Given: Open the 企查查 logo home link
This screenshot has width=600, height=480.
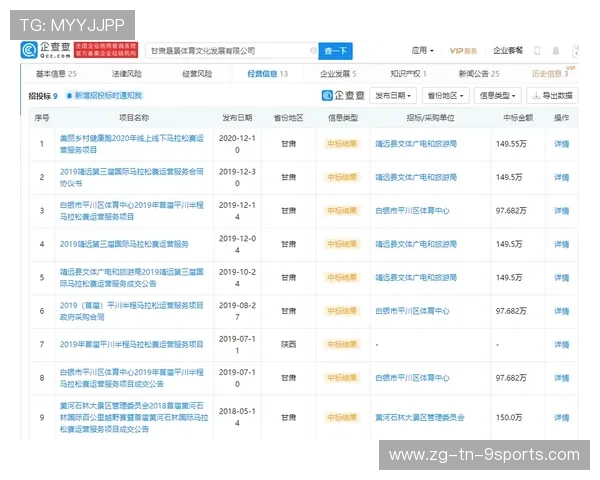Looking at the screenshot, I should click(x=46, y=50).
